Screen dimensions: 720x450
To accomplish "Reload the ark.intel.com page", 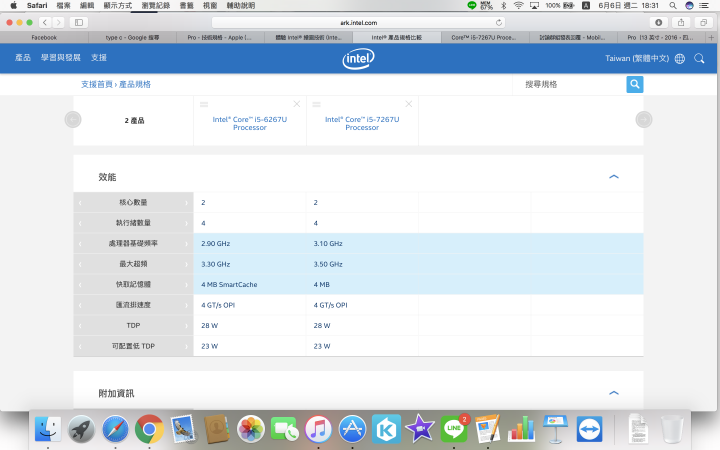I will tap(499, 22).
